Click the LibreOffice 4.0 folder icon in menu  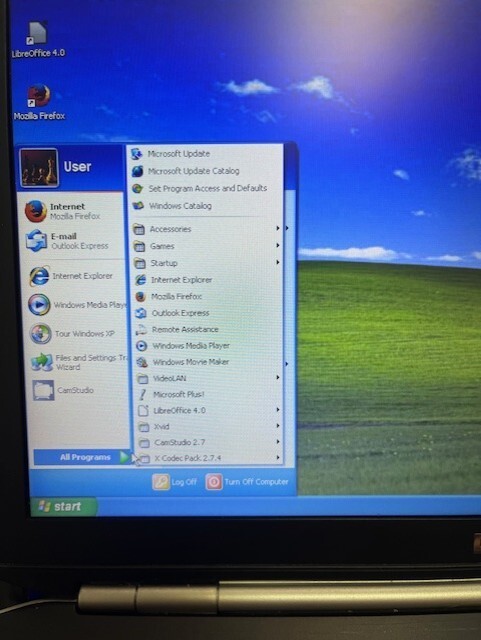[x=143, y=411]
